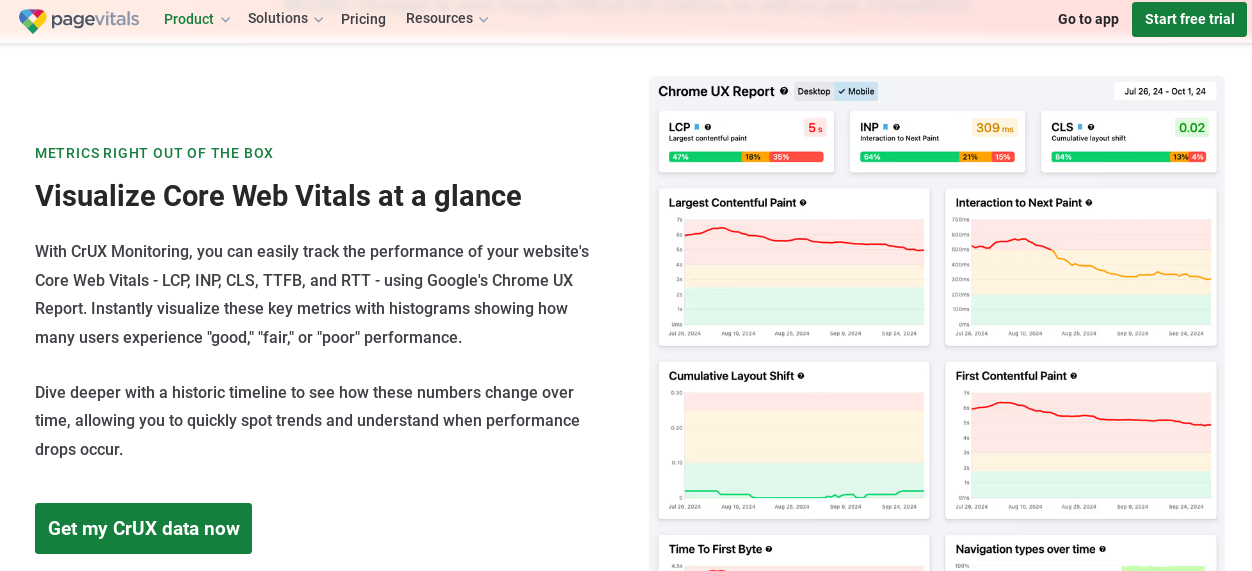Click Get my CrUX data now

144,528
